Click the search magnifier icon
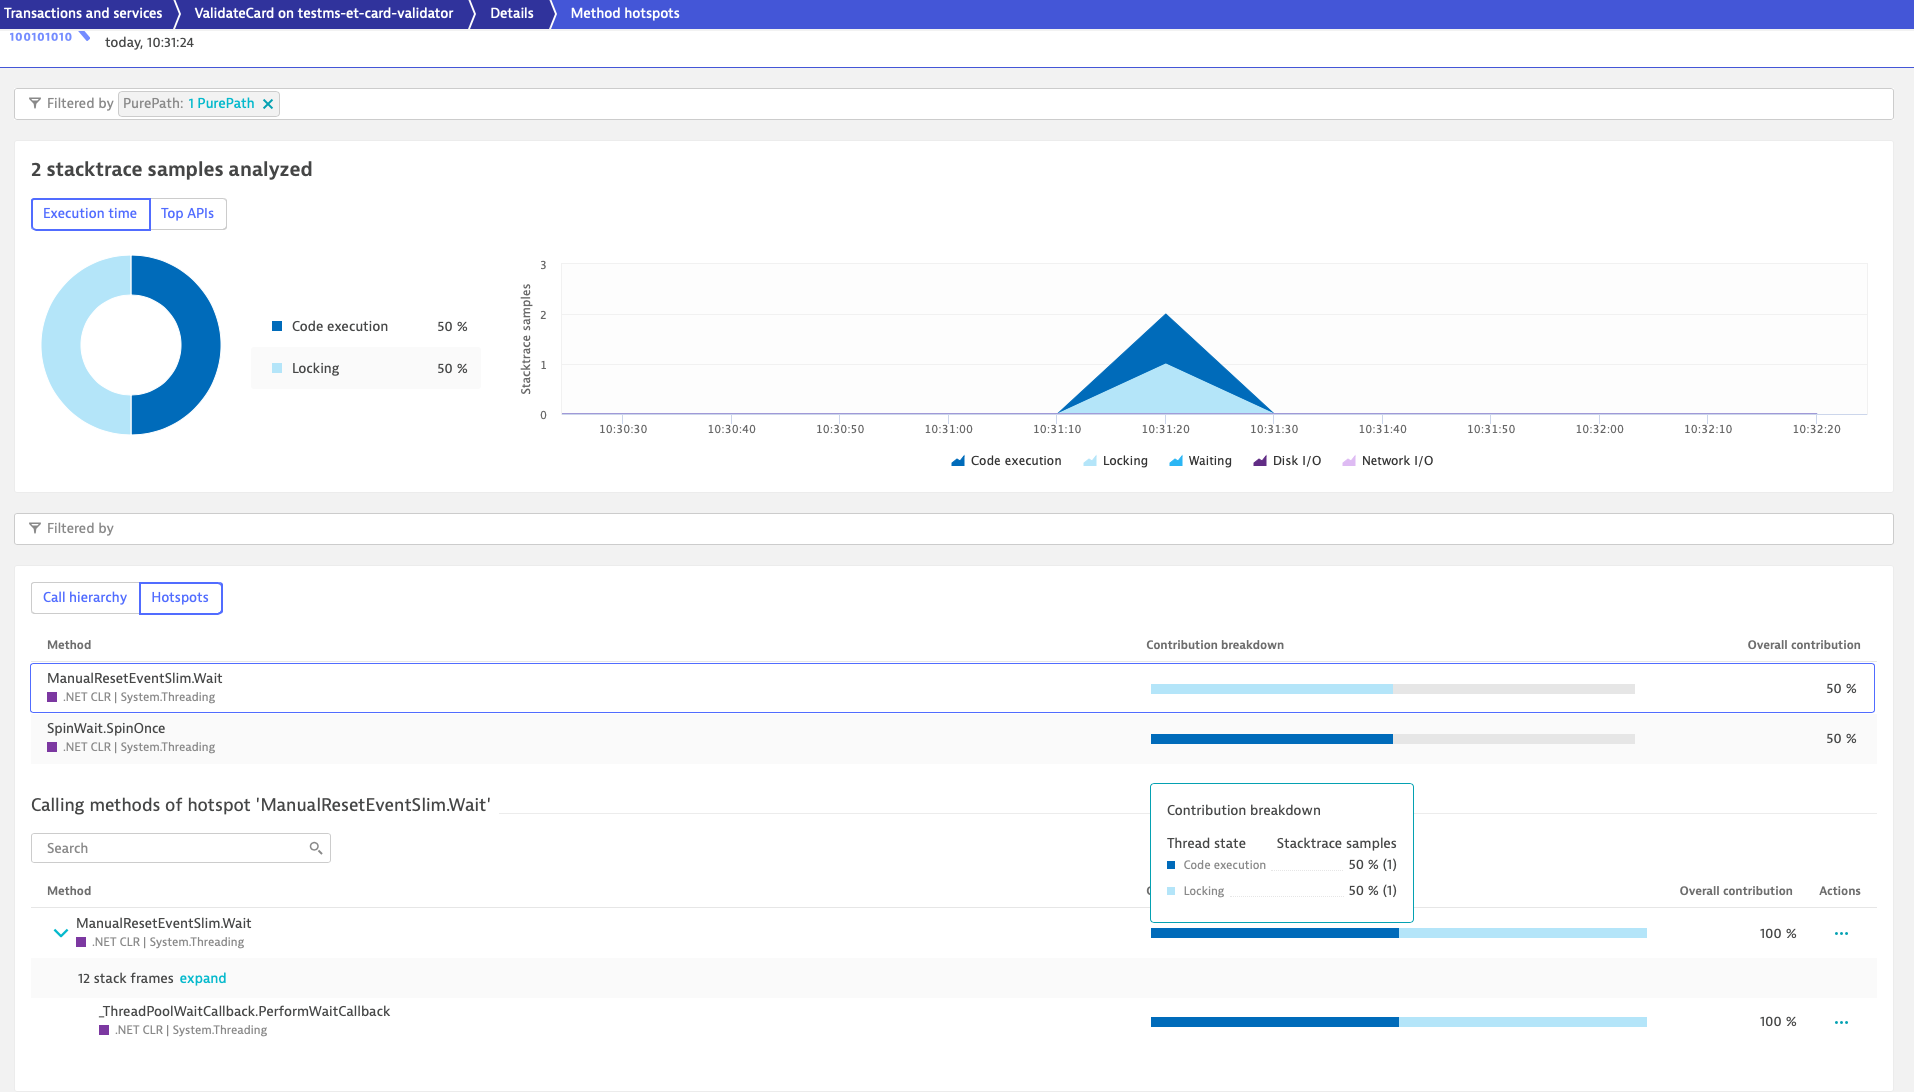The image size is (1914, 1092). pyautogui.click(x=316, y=848)
